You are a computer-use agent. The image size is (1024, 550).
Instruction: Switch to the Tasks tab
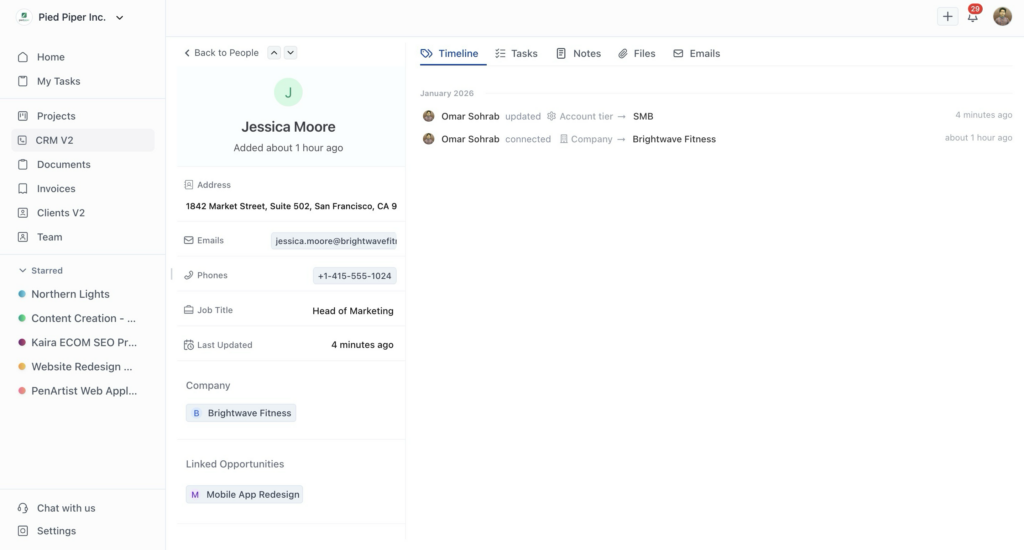pyautogui.click(x=516, y=54)
